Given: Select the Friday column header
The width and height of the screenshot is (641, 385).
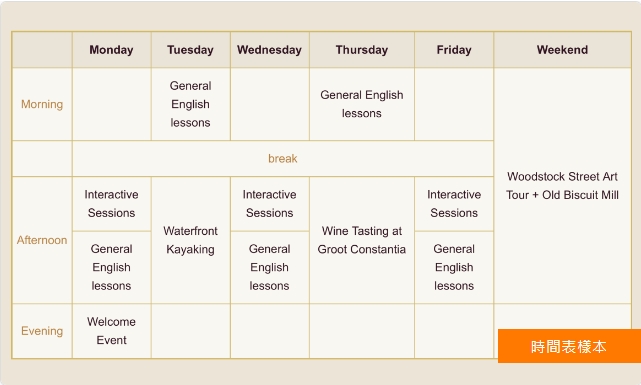Looking at the screenshot, I should (454, 50).
